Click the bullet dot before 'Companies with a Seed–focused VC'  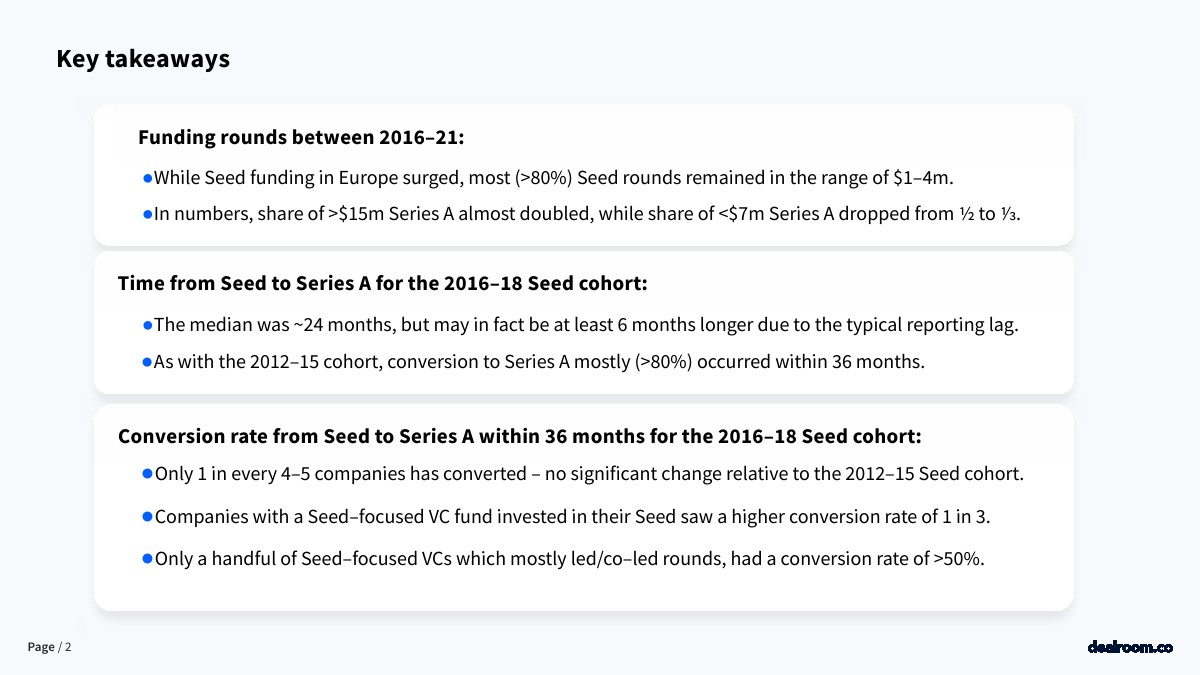148,516
